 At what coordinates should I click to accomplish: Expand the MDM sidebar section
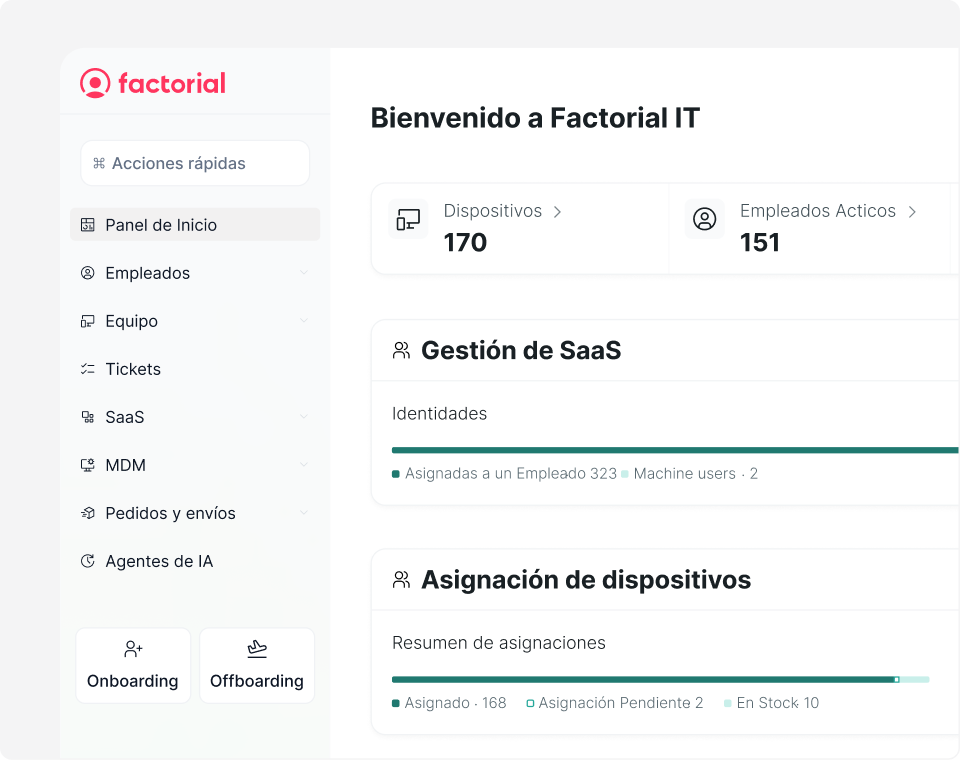tap(304, 465)
